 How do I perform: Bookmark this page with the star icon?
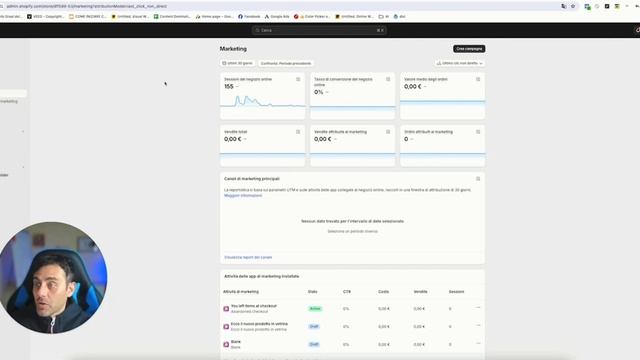coord(573,6)
